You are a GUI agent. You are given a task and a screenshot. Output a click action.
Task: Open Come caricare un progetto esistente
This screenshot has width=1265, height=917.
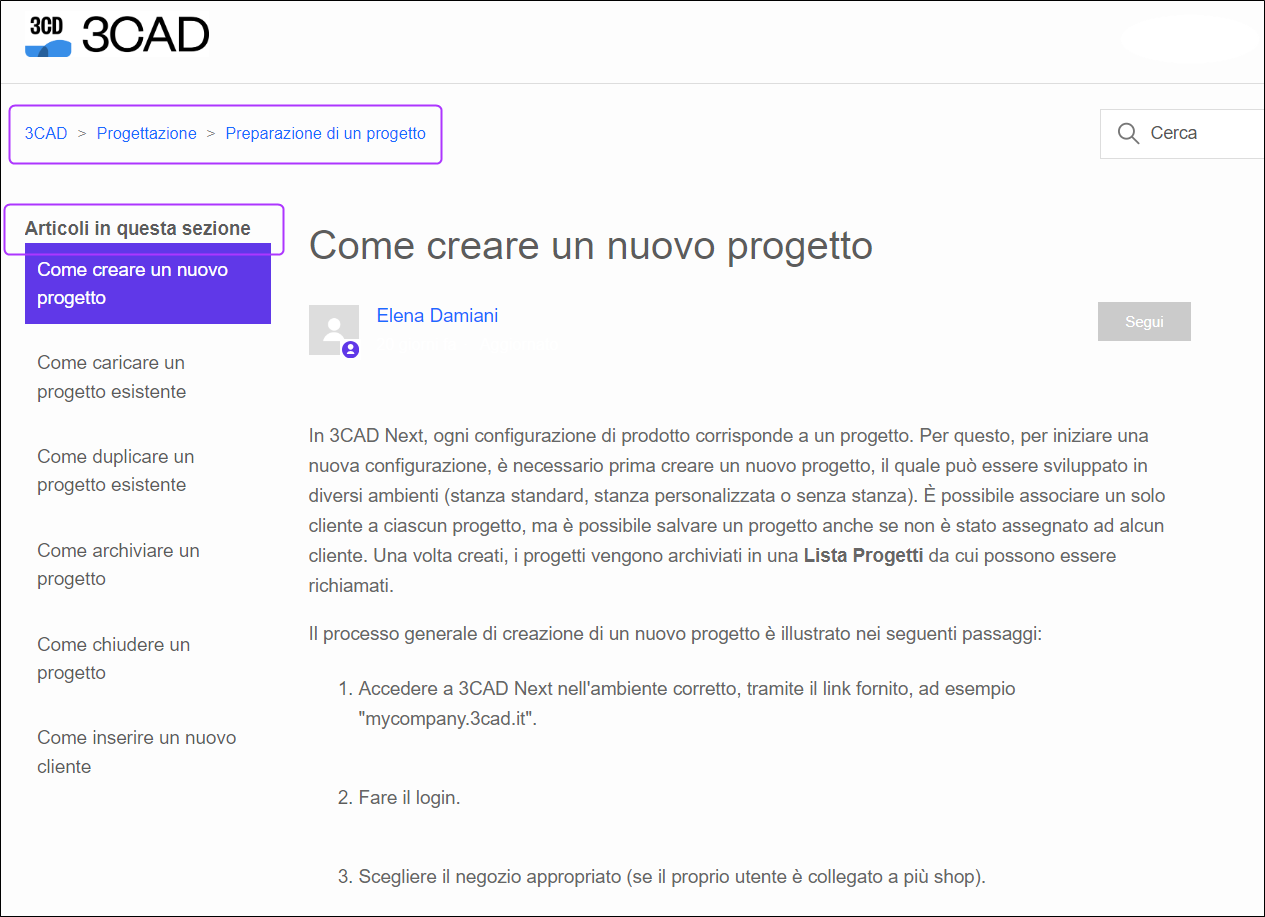(111, 377)
